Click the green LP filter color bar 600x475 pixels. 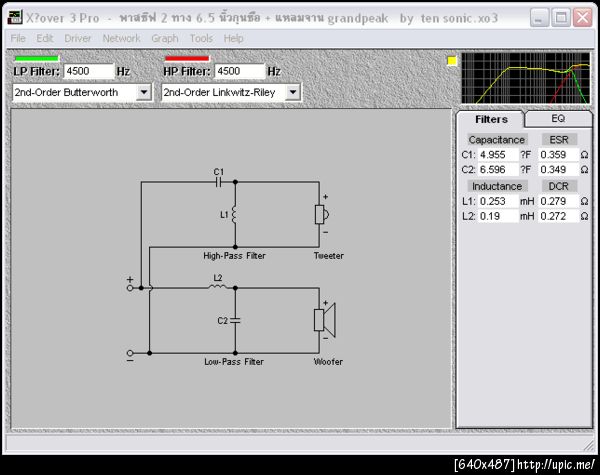(x=36, y=59)
